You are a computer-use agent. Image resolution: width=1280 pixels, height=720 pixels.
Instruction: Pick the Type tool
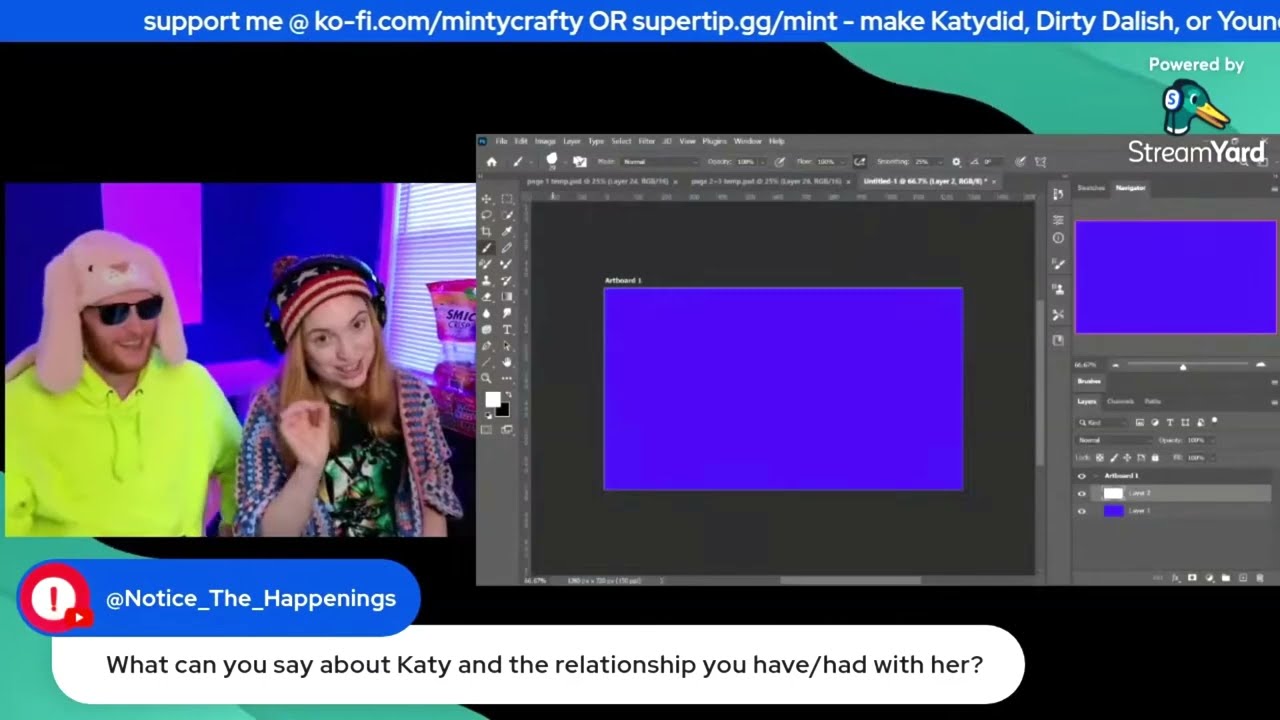pyautogui.click(x=507, y=329)
